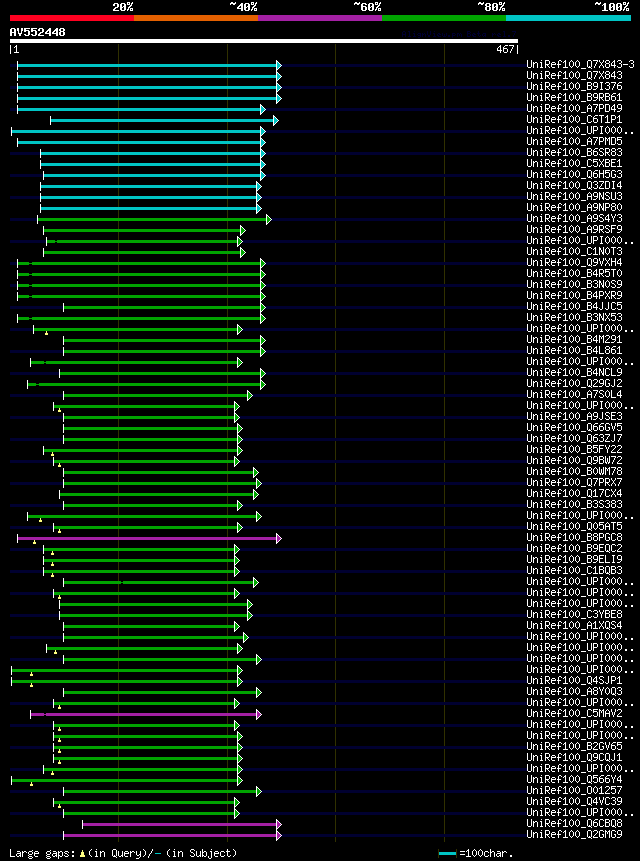
Task: Click the purple alignment bar for B8PGC8
Action: tap(149, 539)
